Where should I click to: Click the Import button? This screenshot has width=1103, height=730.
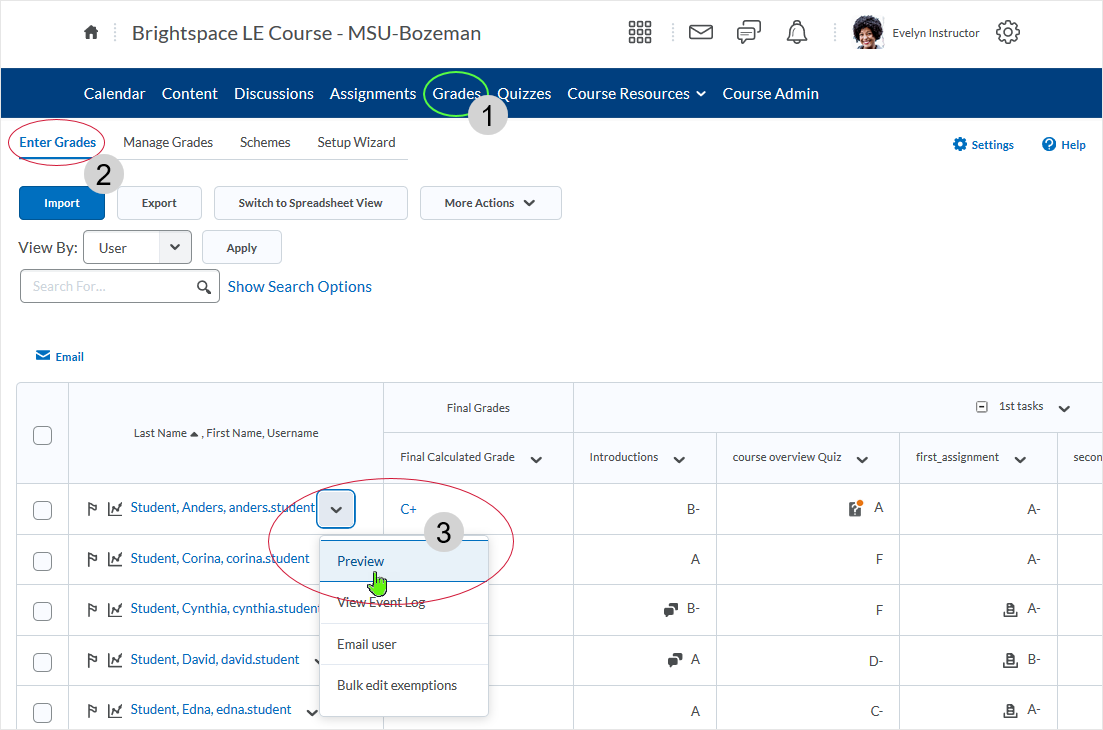(62, 203)
